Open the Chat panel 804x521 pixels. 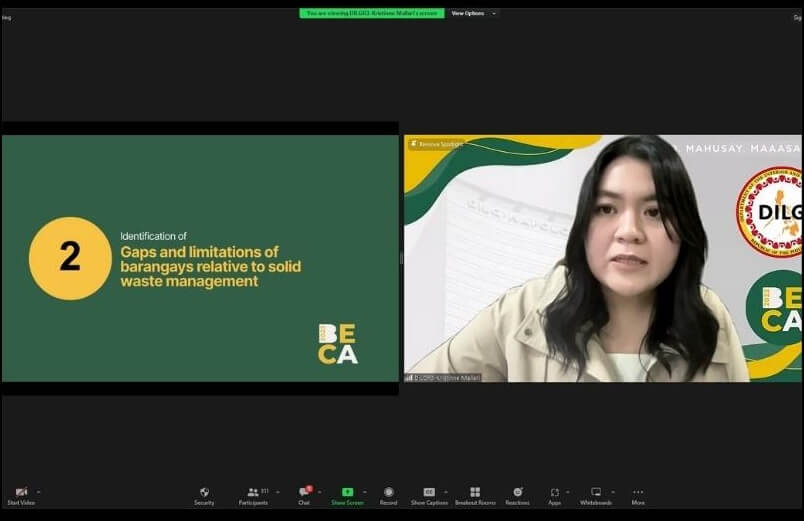pos(304,493)
